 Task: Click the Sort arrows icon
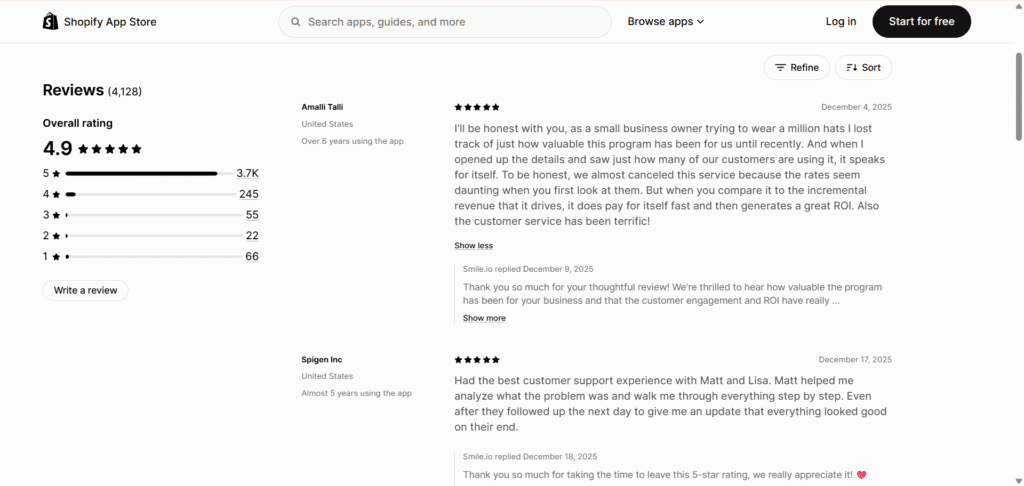click(852, 67)
